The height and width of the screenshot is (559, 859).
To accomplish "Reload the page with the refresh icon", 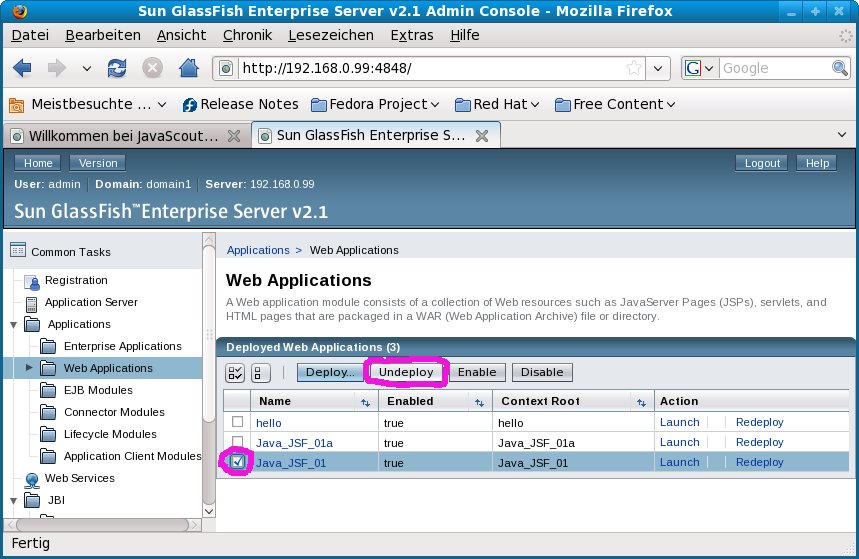I will pyautogui.click(x=117, y=68).
